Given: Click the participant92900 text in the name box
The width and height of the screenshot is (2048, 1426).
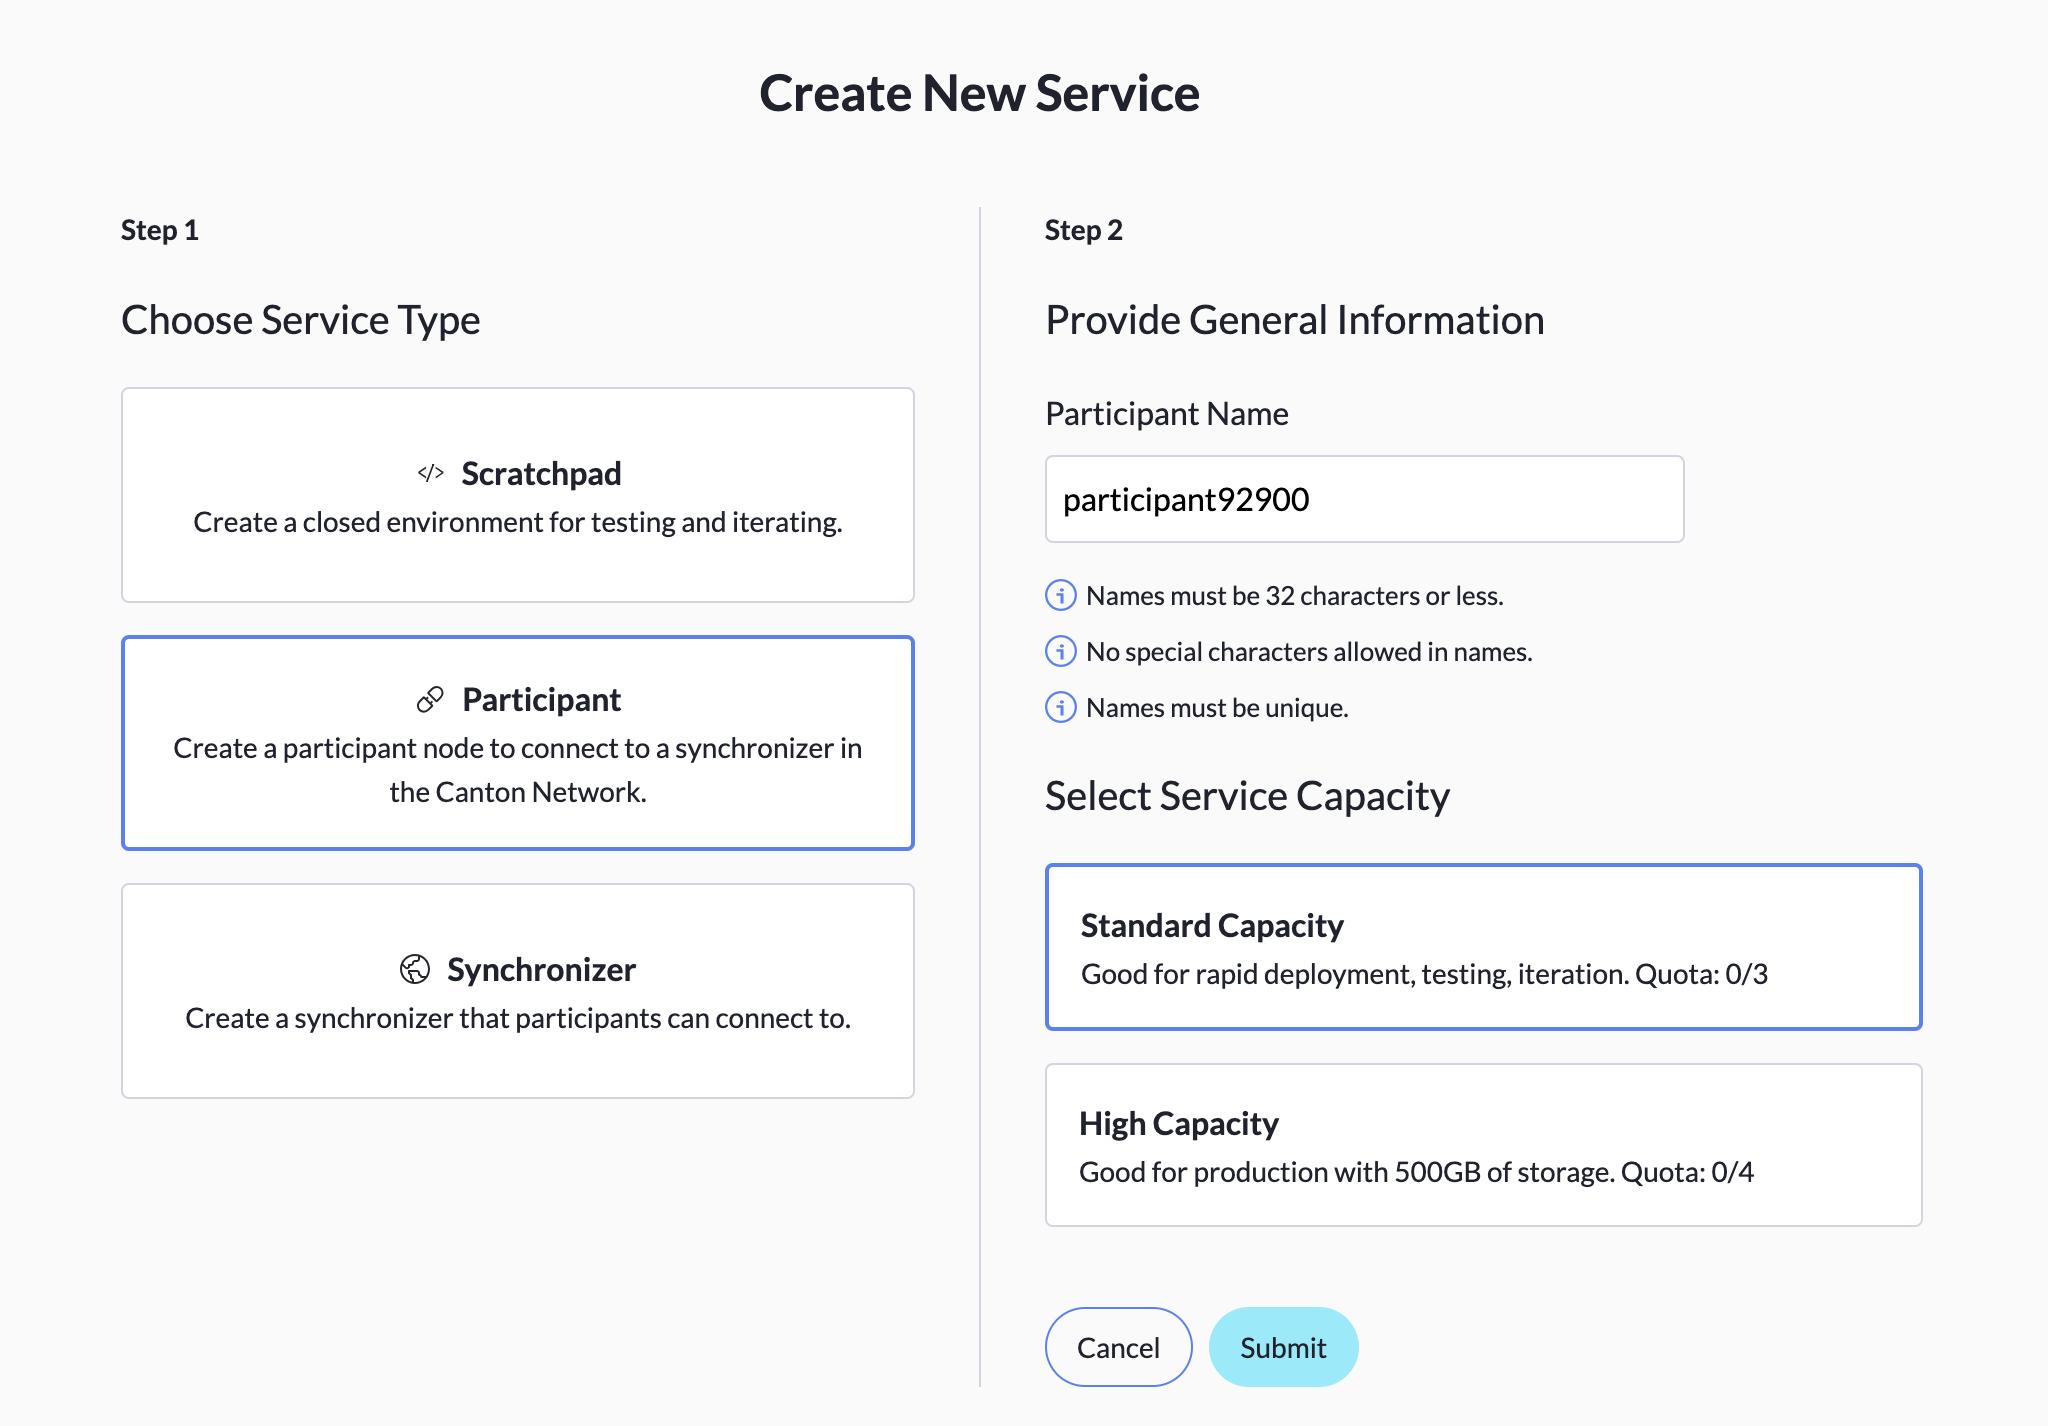Looking at the screenshot, I should [x=1187, y=499].
